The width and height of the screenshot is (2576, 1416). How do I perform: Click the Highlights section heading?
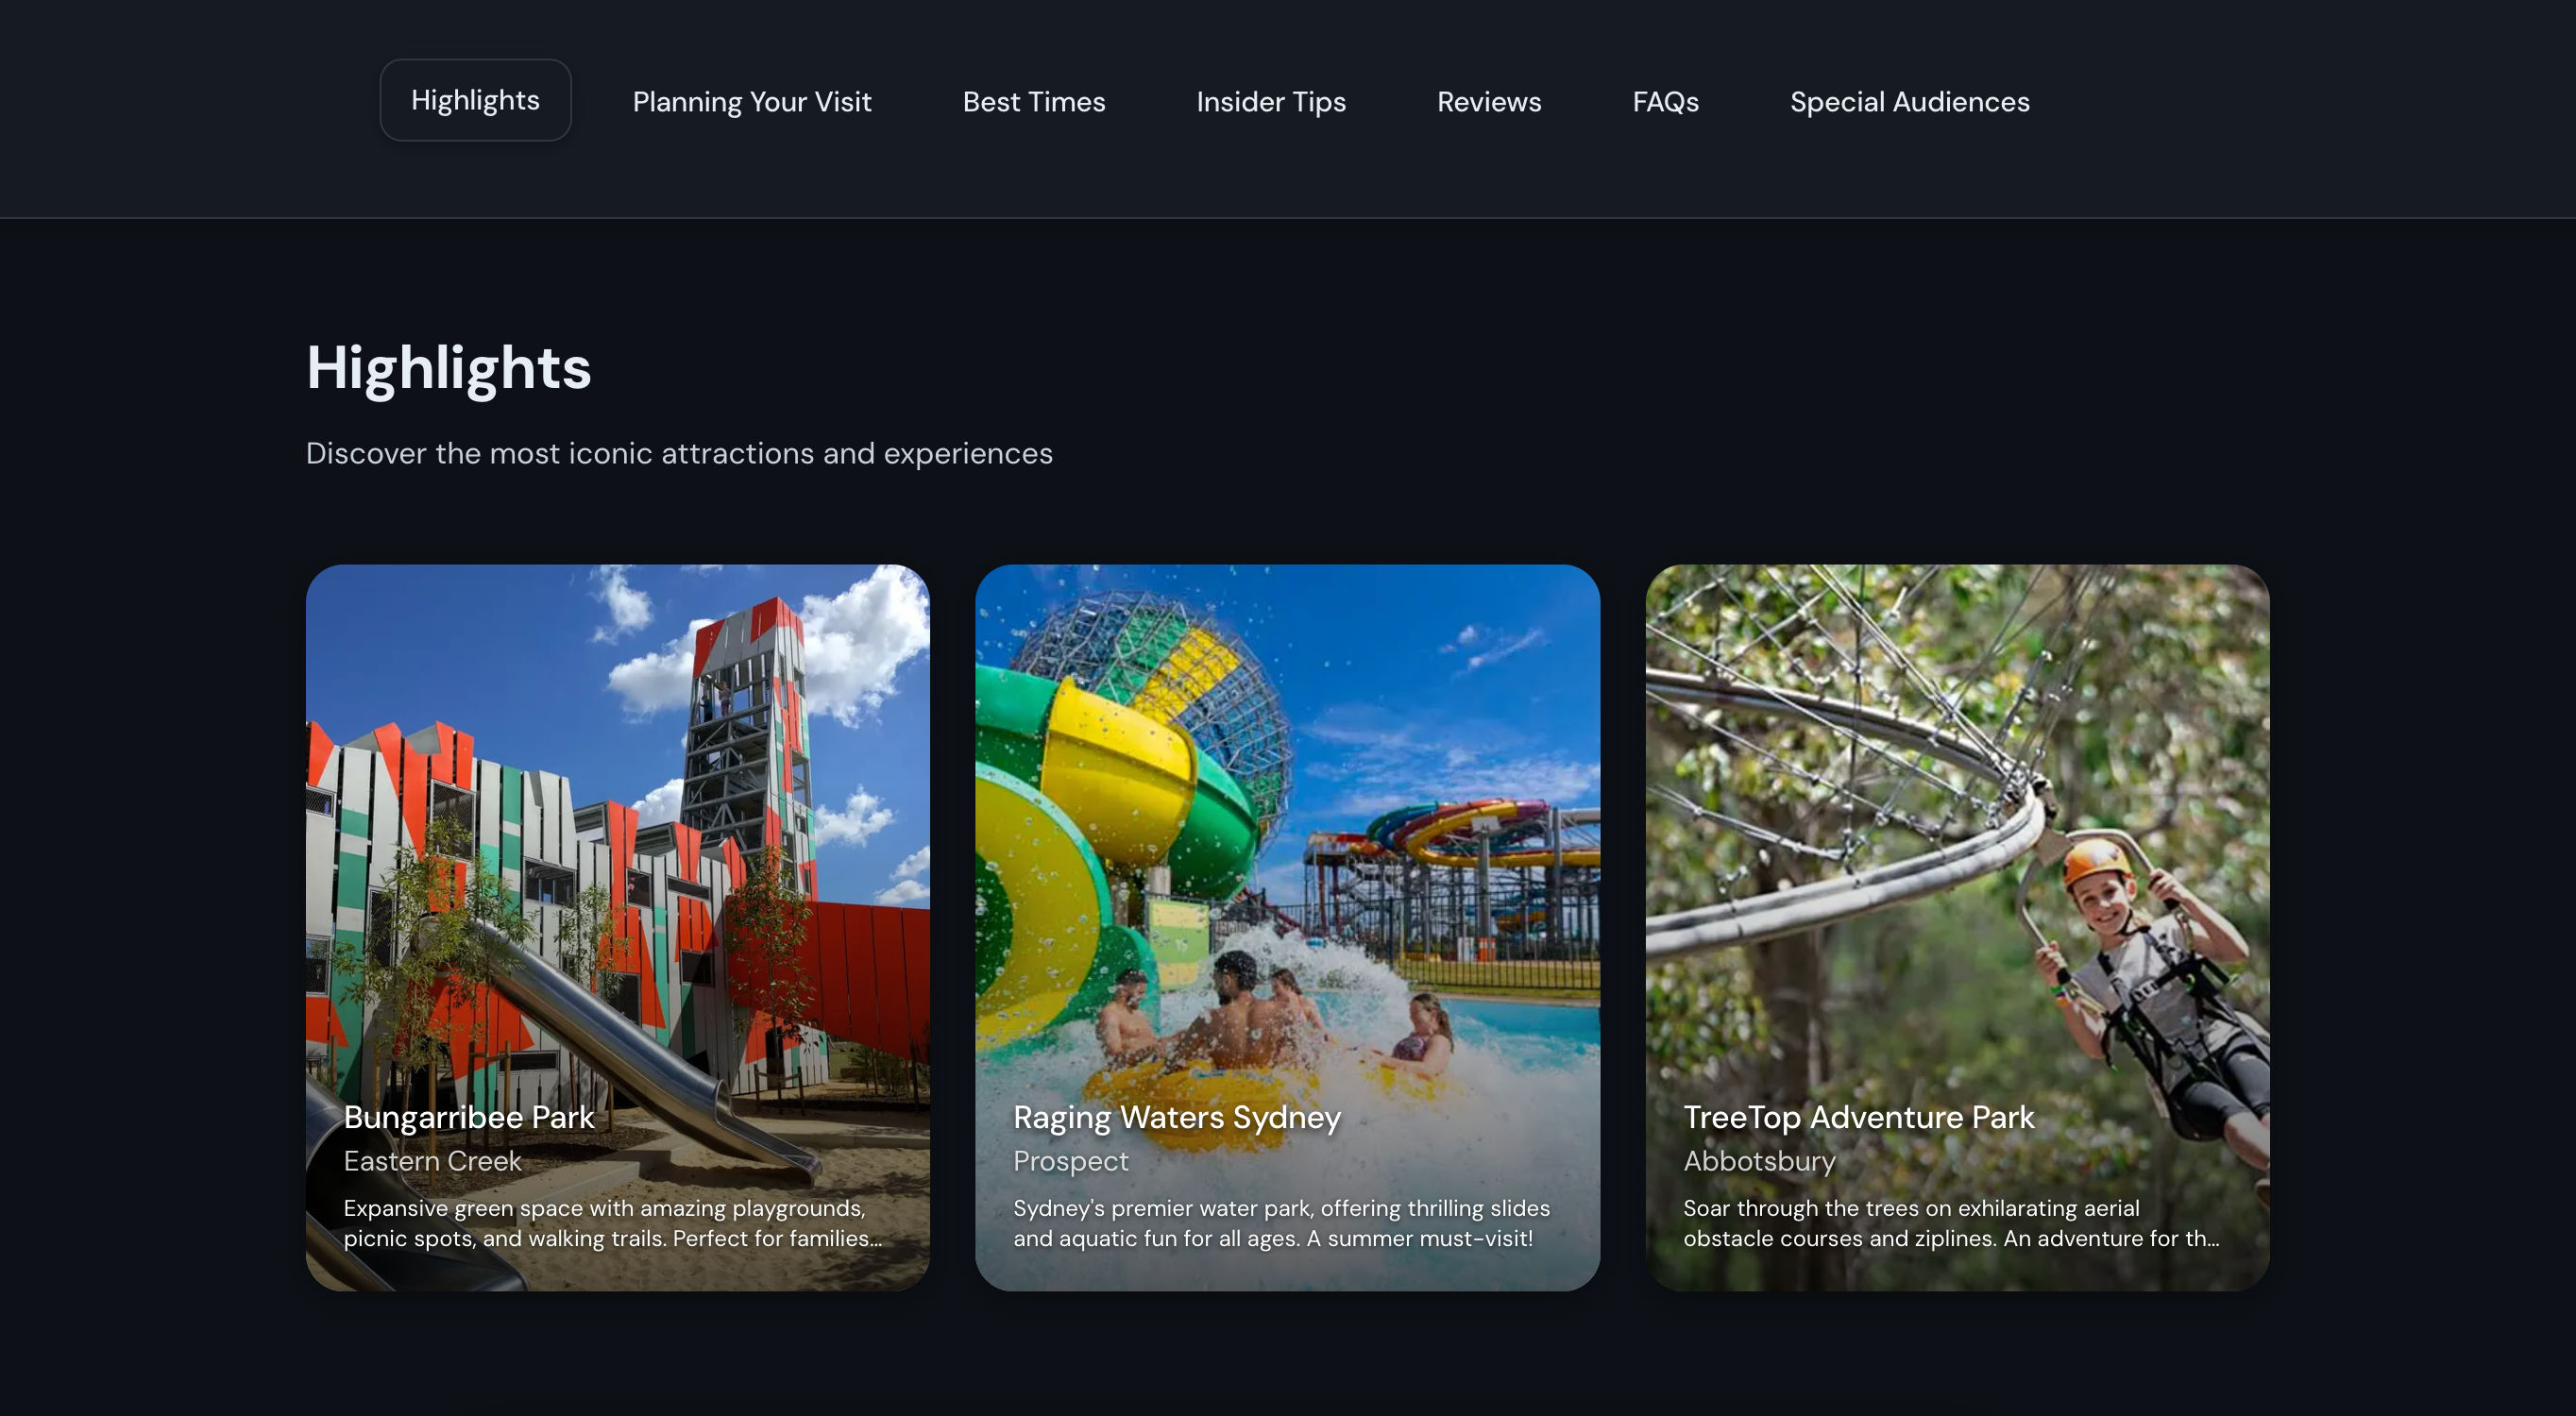[x=449, y=368]
